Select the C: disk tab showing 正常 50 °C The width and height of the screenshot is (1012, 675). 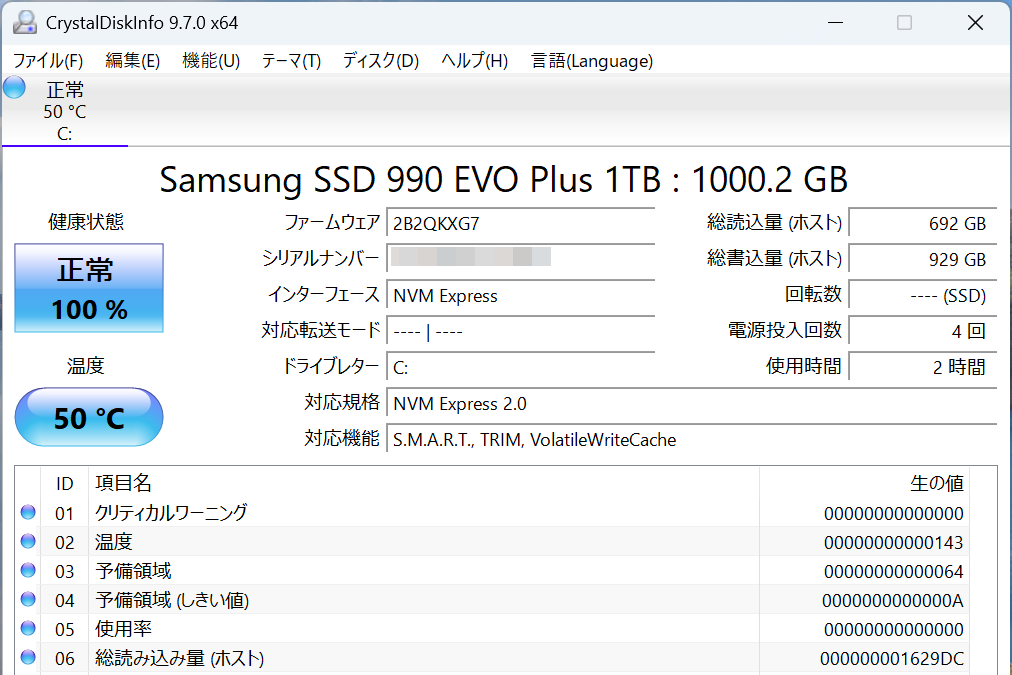click(x=65, y=111)
